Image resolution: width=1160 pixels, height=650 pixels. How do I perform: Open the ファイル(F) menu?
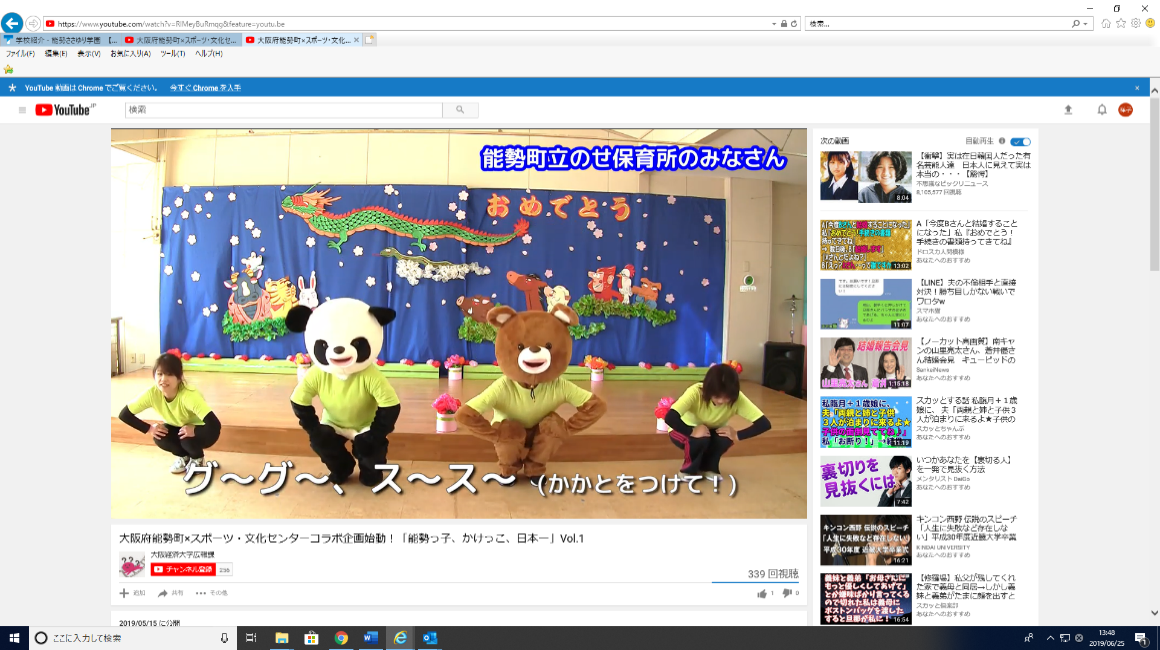(x=20, y=54)
